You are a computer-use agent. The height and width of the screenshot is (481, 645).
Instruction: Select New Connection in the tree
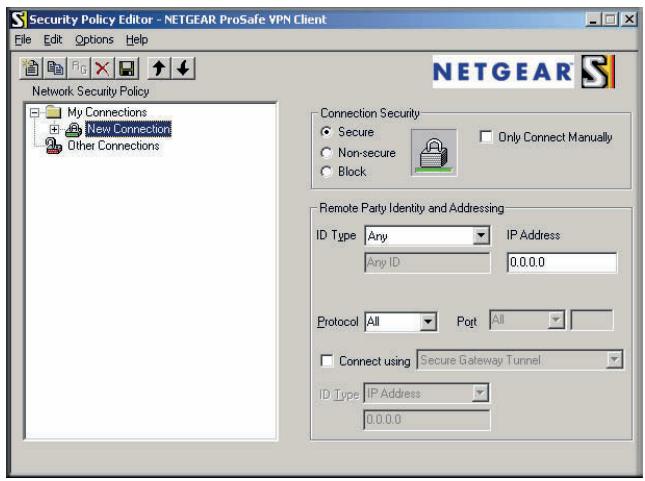coord(128,129)
